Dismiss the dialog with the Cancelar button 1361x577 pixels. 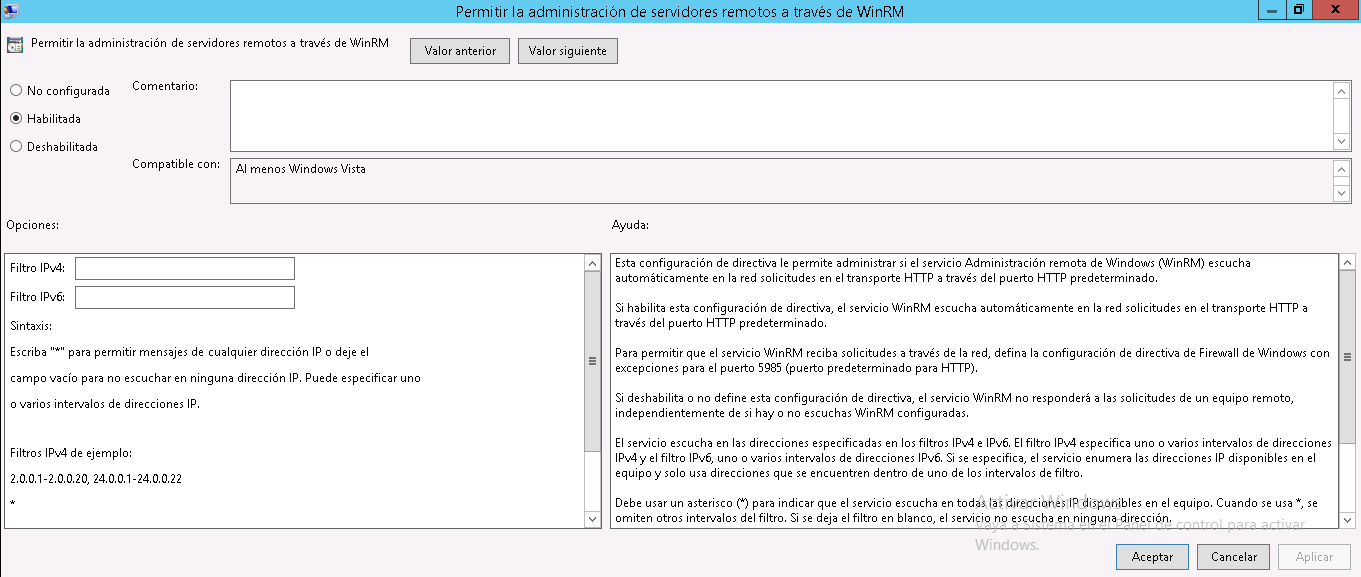tap(1233, 557)
